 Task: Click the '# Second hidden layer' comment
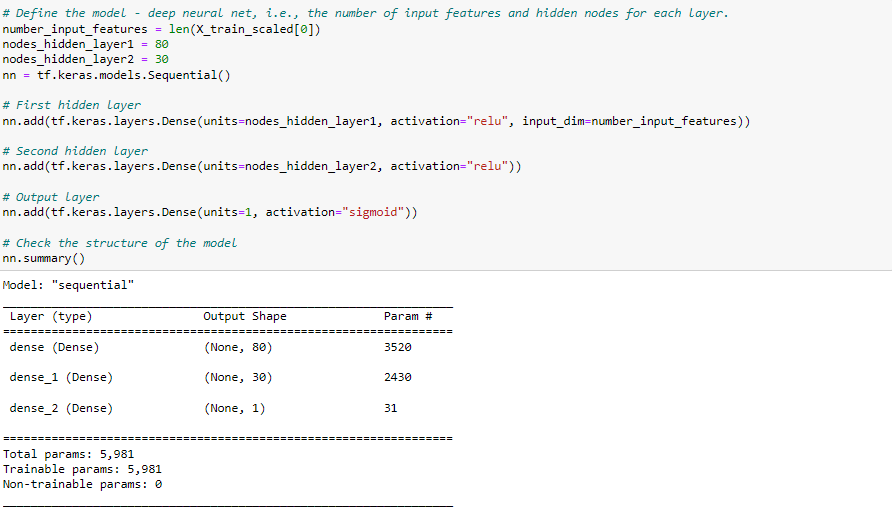tap(75, 151)
